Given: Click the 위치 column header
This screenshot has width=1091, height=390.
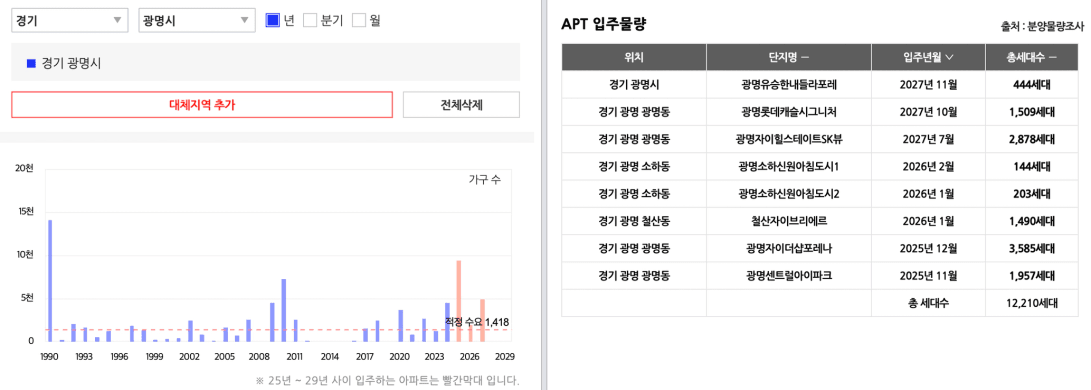Looking at the screenshot, I should pyautogui.click(x=634, y=57).
